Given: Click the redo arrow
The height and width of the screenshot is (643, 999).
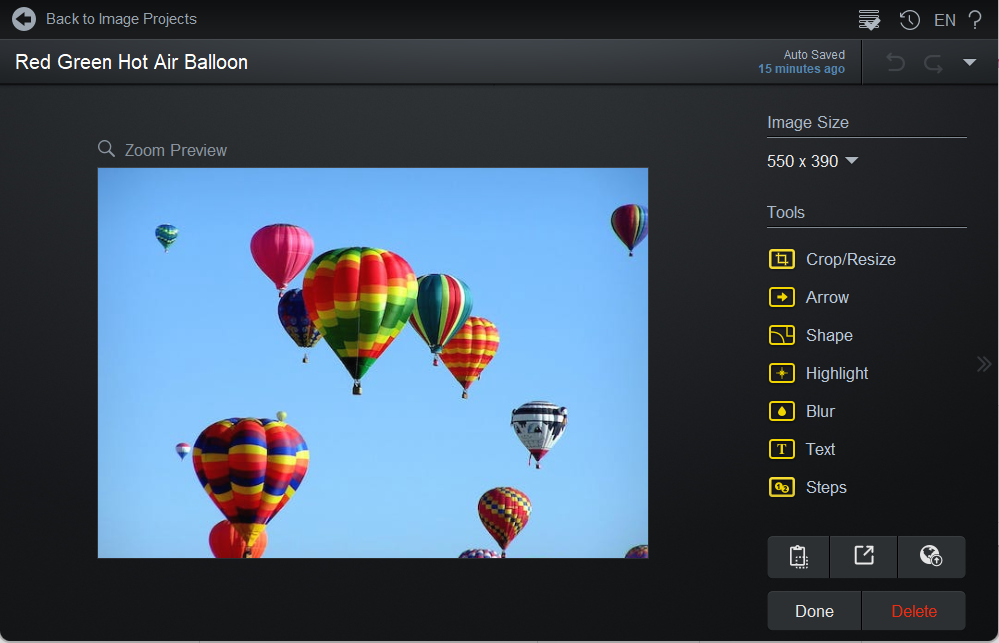Looking at the screenshot, I should coord(933,62).
